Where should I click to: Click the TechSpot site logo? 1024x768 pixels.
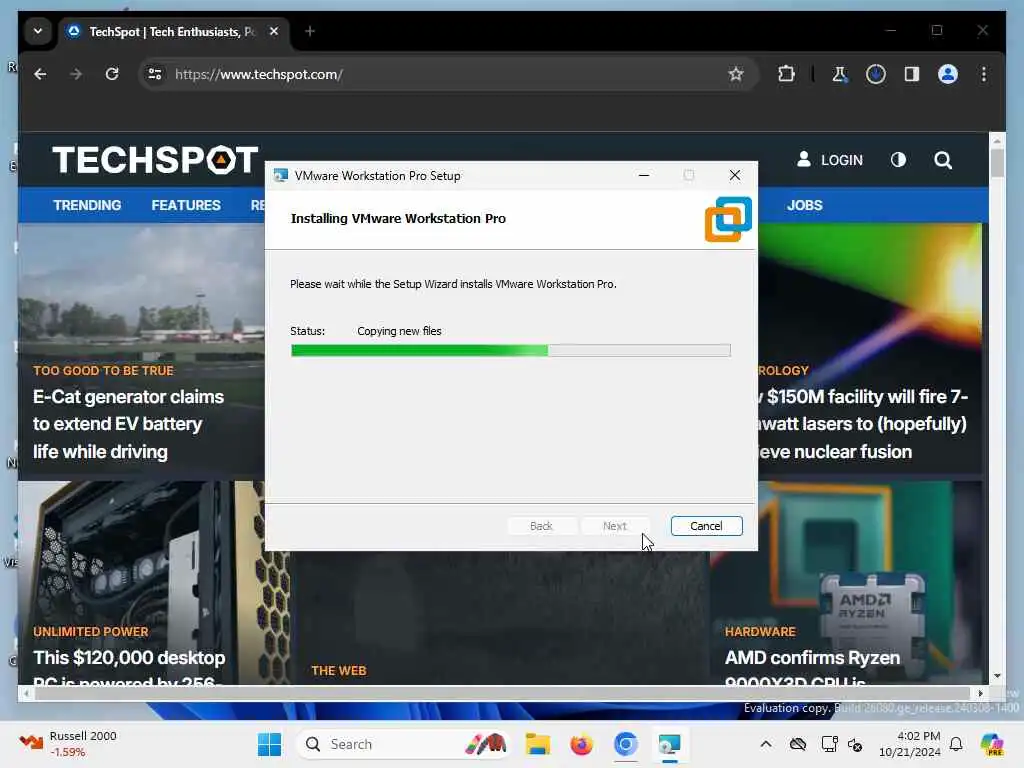point(155,160)
